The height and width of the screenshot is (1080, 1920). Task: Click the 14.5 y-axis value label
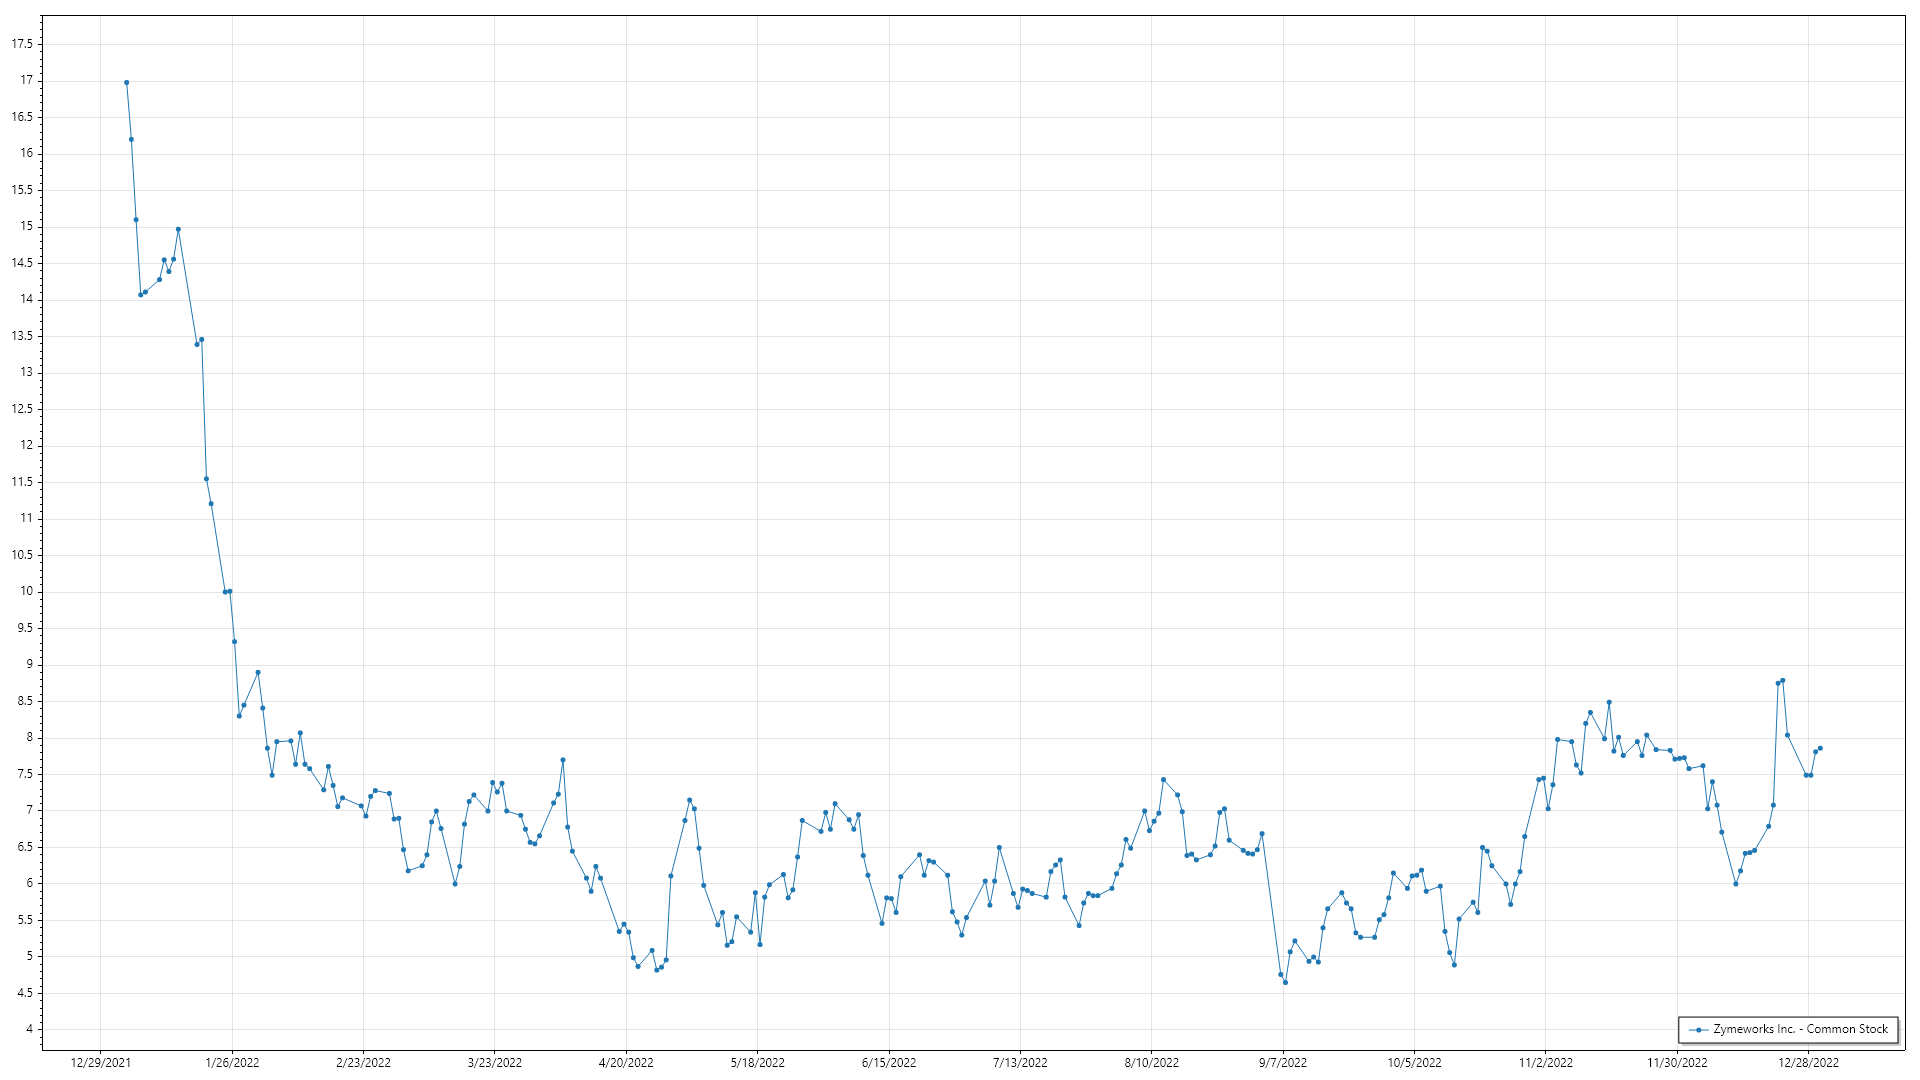point(22,263)
